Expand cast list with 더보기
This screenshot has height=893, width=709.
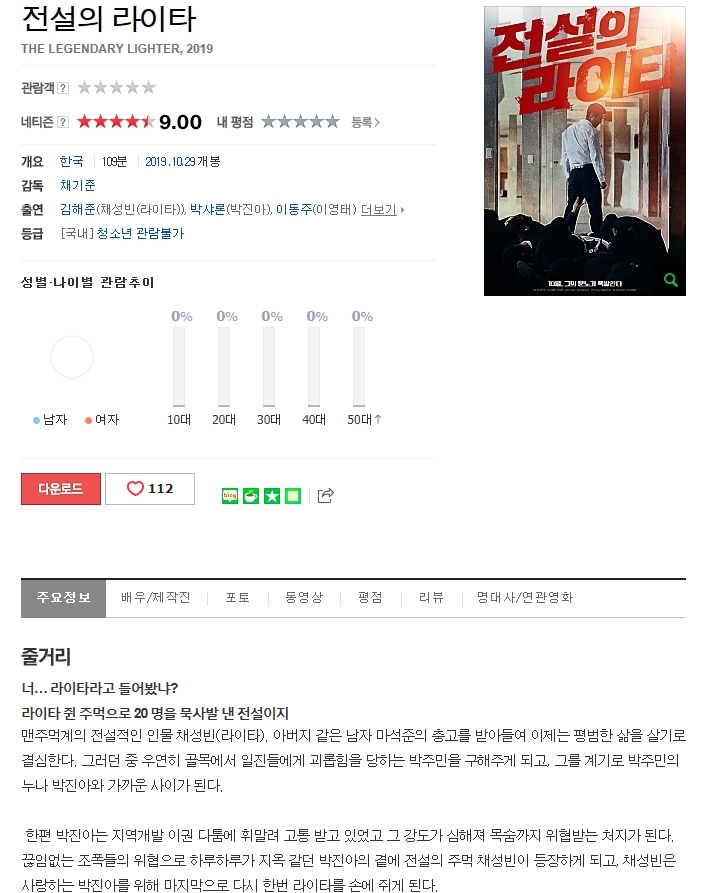pyautogui.click(x=382, y=210)
